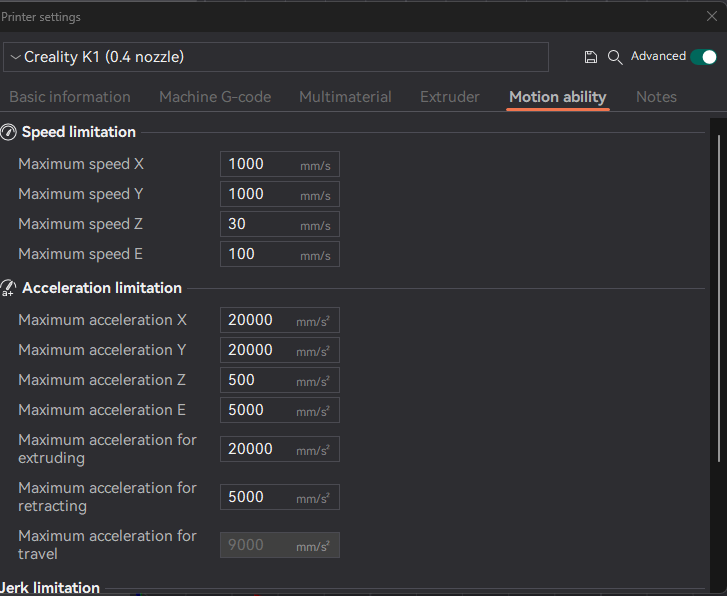
Task: Click the search magnifier icon
Action: [x=615, y=58]
